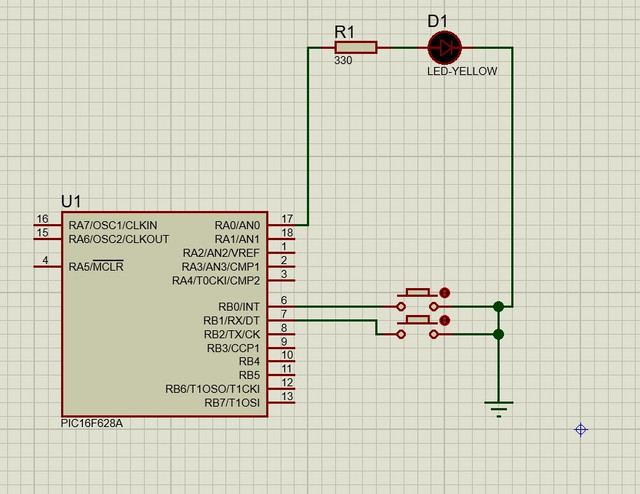Click pin RB1/RX/DT label
Image resolution: width=640 pixels, height=494 pixels.
[x=231, y=320]
